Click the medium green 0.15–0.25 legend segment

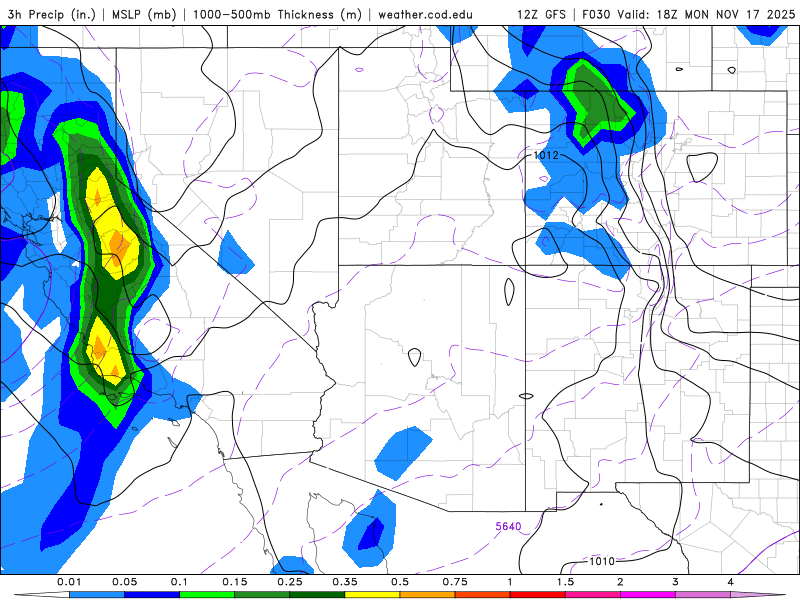pyautogui.click(x=262, y=595)
